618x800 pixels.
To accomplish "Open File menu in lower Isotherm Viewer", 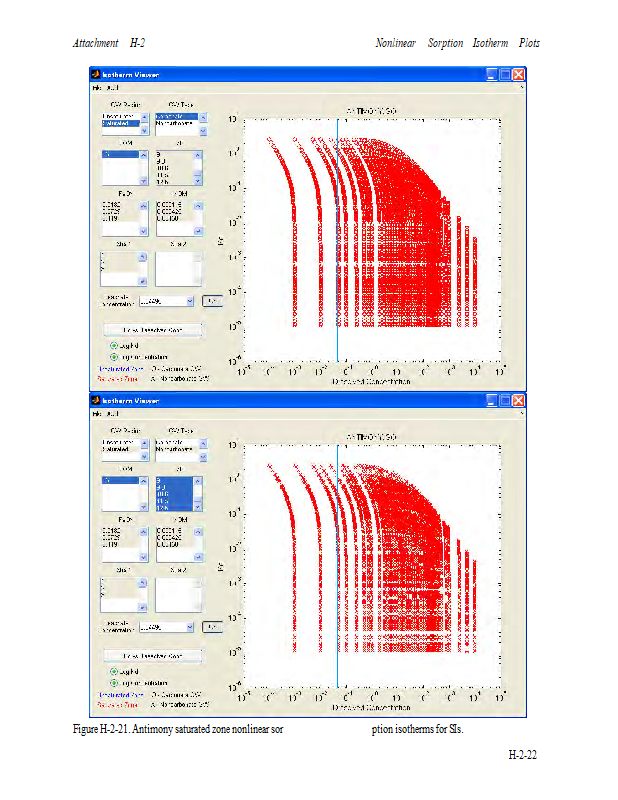I will (x=98, y=413).
